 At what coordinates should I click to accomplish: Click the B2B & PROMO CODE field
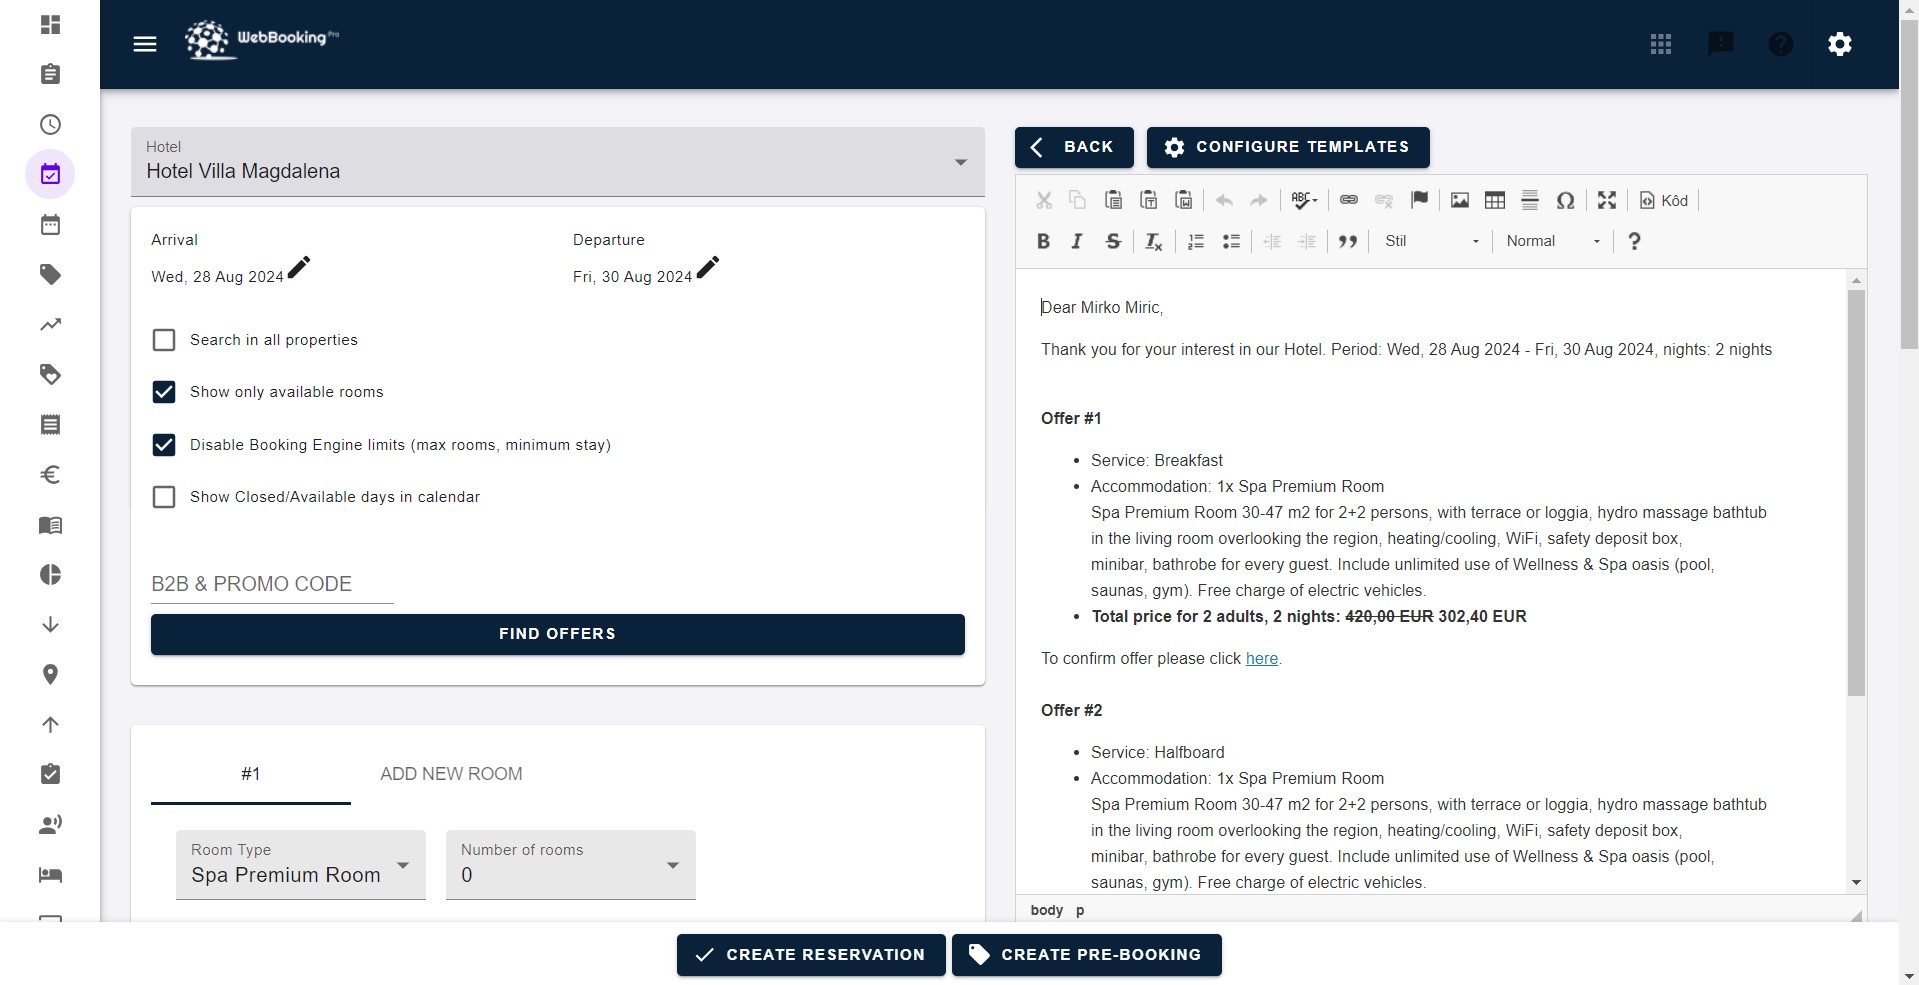click(x=272, y=584)
